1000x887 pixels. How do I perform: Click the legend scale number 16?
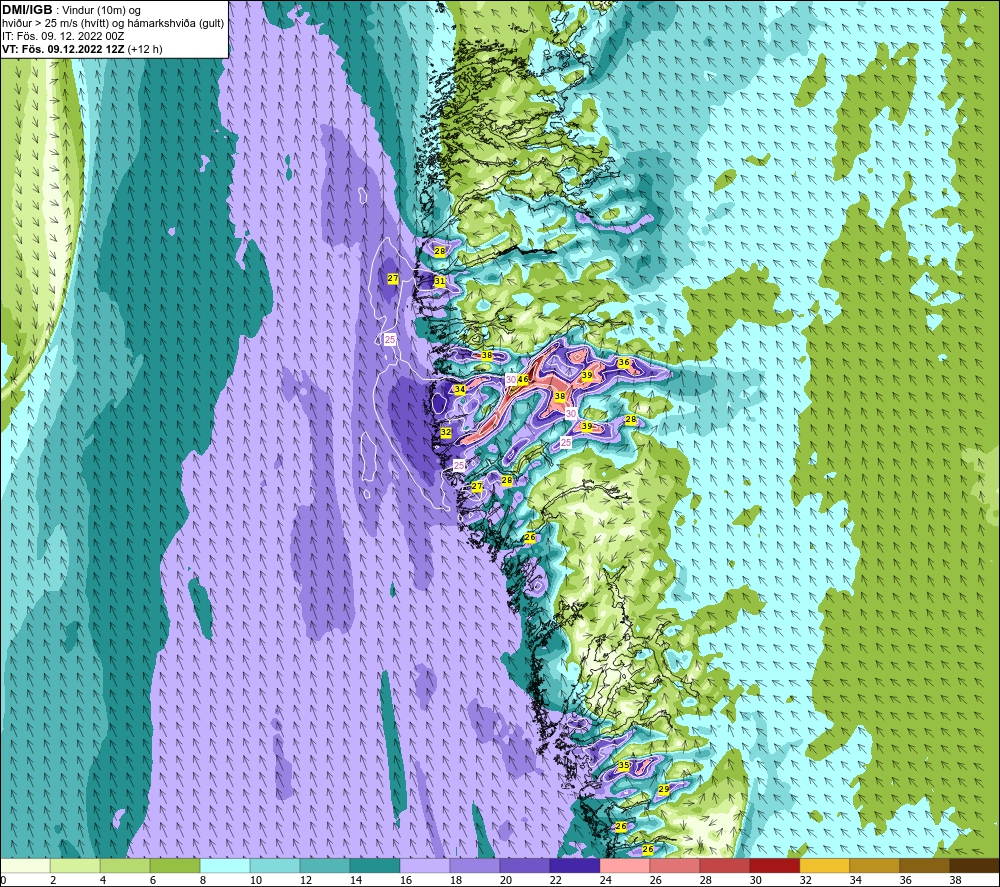point(406,880)
